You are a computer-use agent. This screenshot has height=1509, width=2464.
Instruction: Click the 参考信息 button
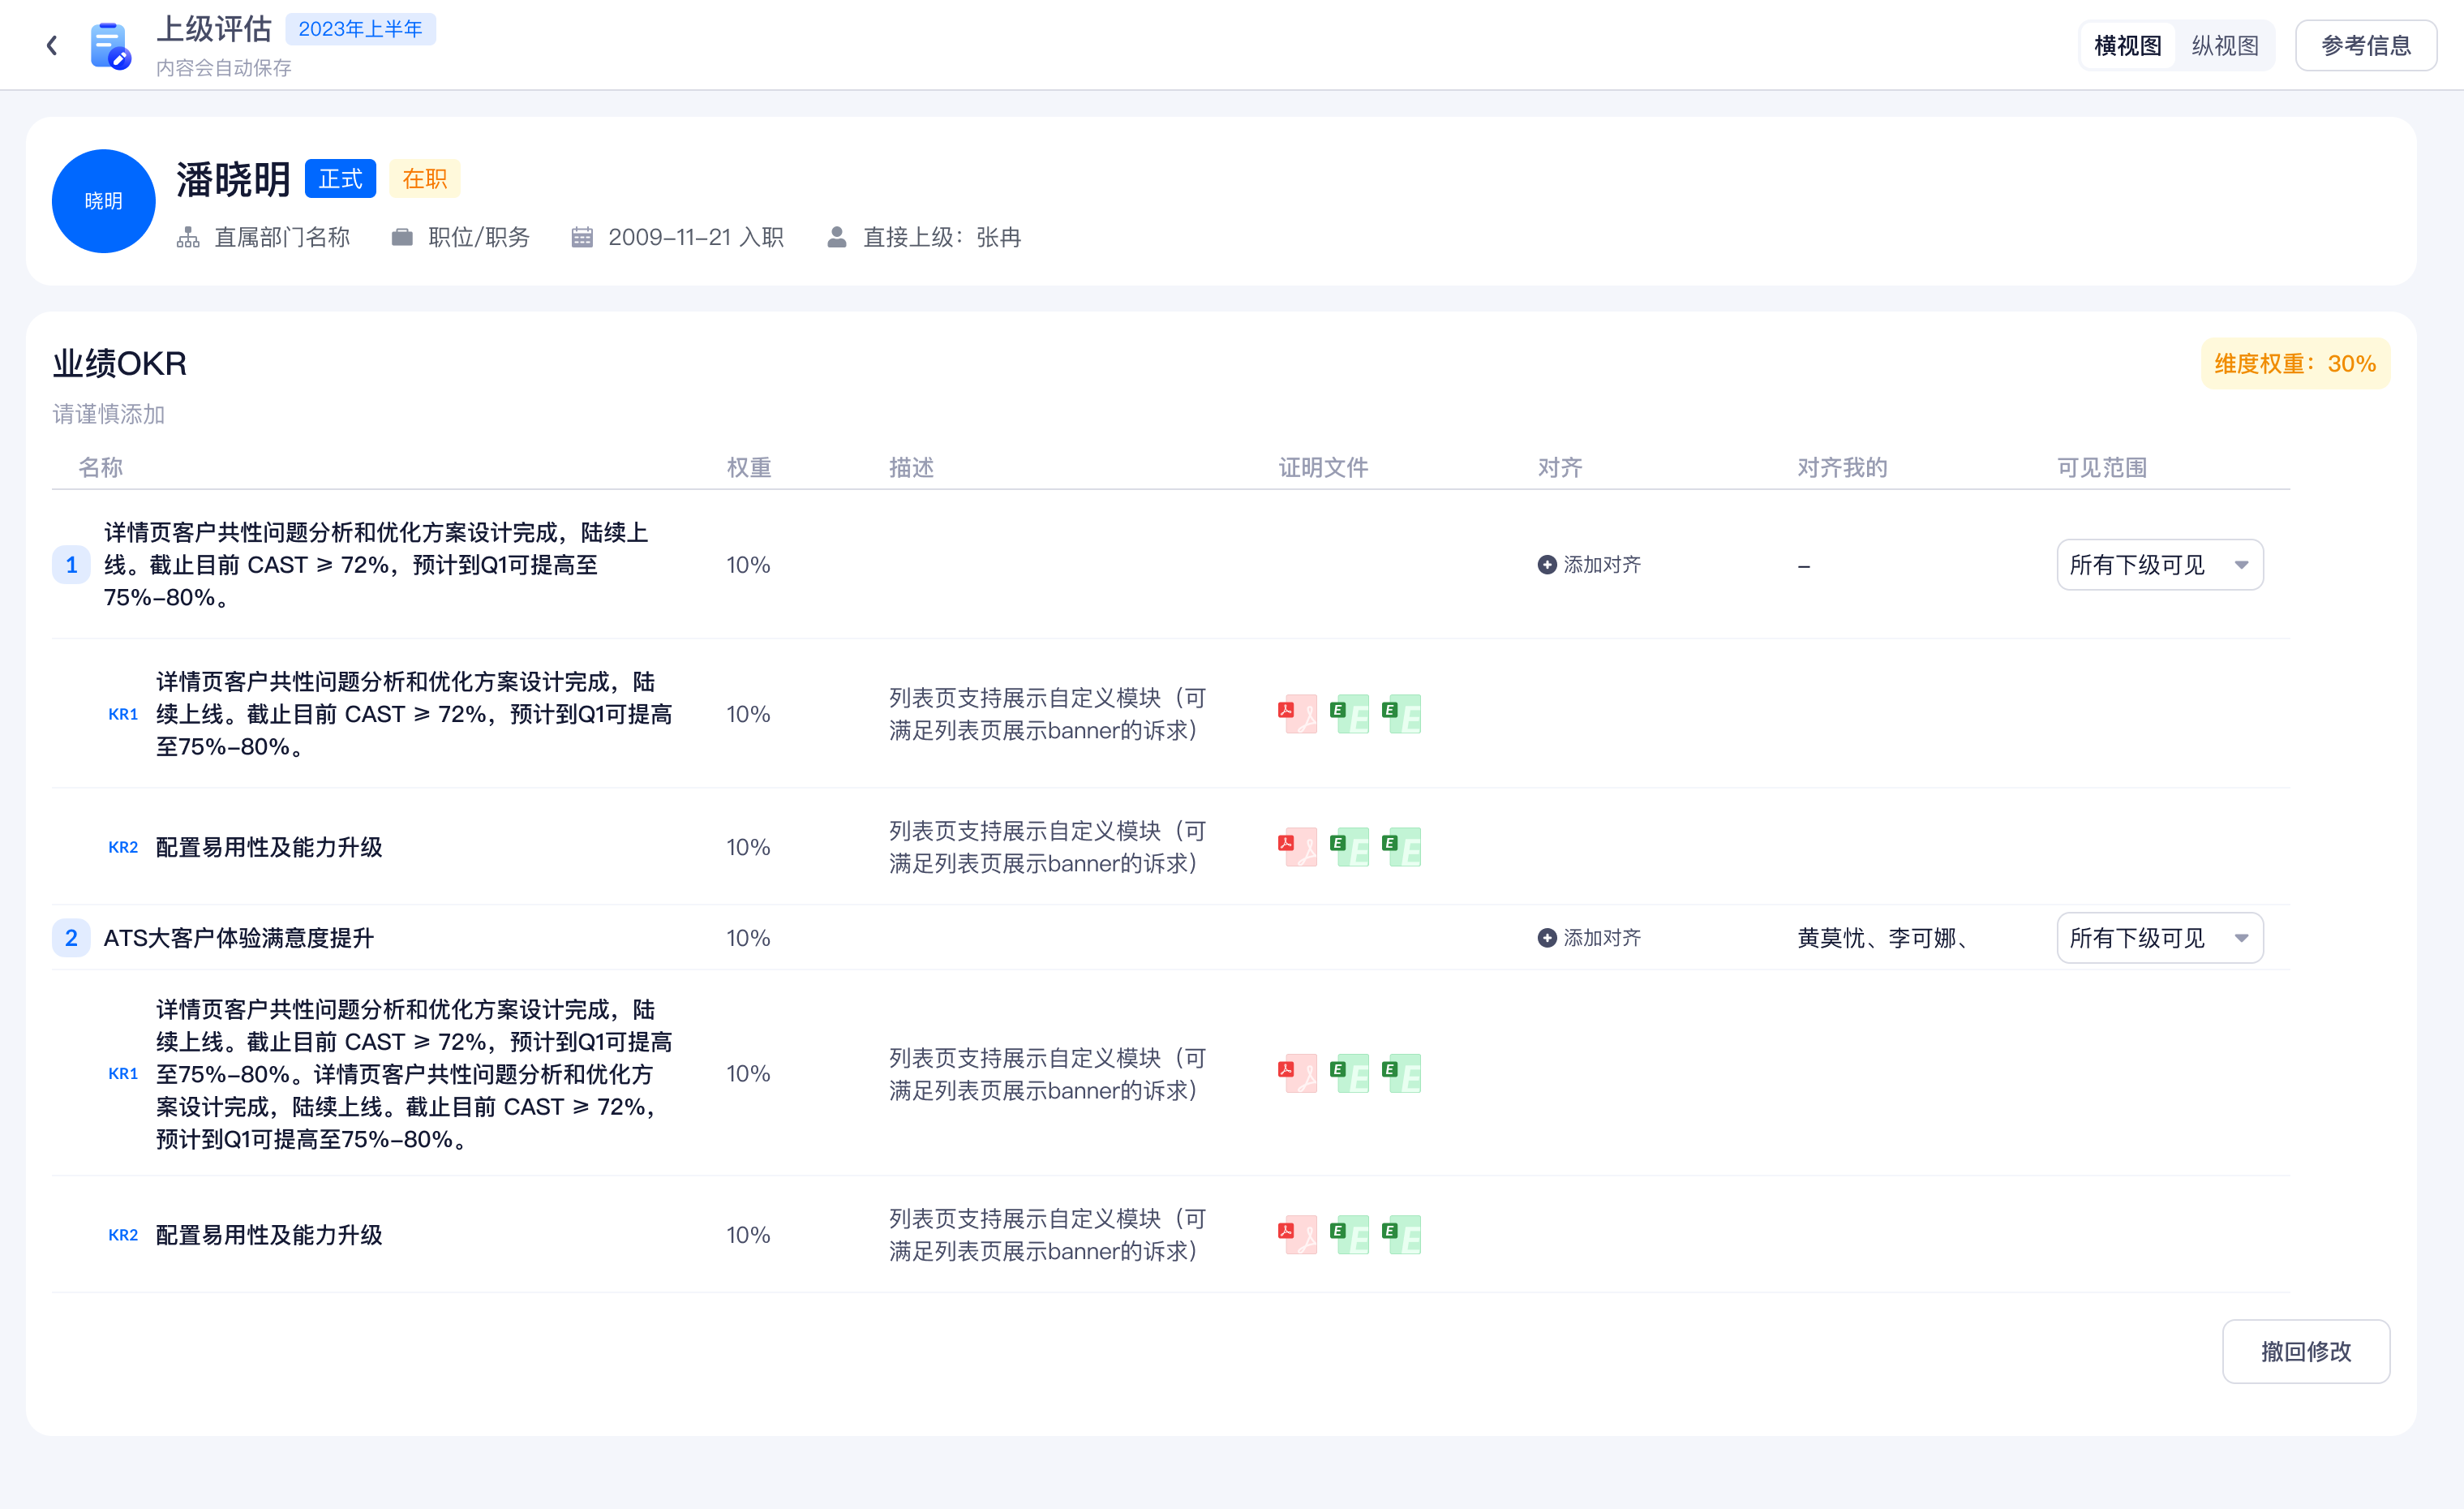[x=2365, y=46]
